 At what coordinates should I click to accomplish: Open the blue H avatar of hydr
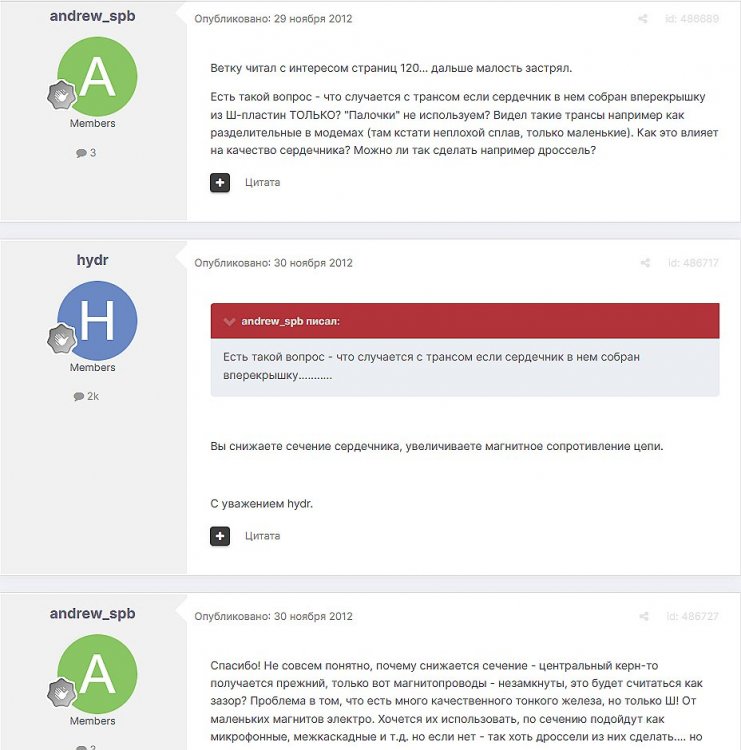(x=97, y=320)
